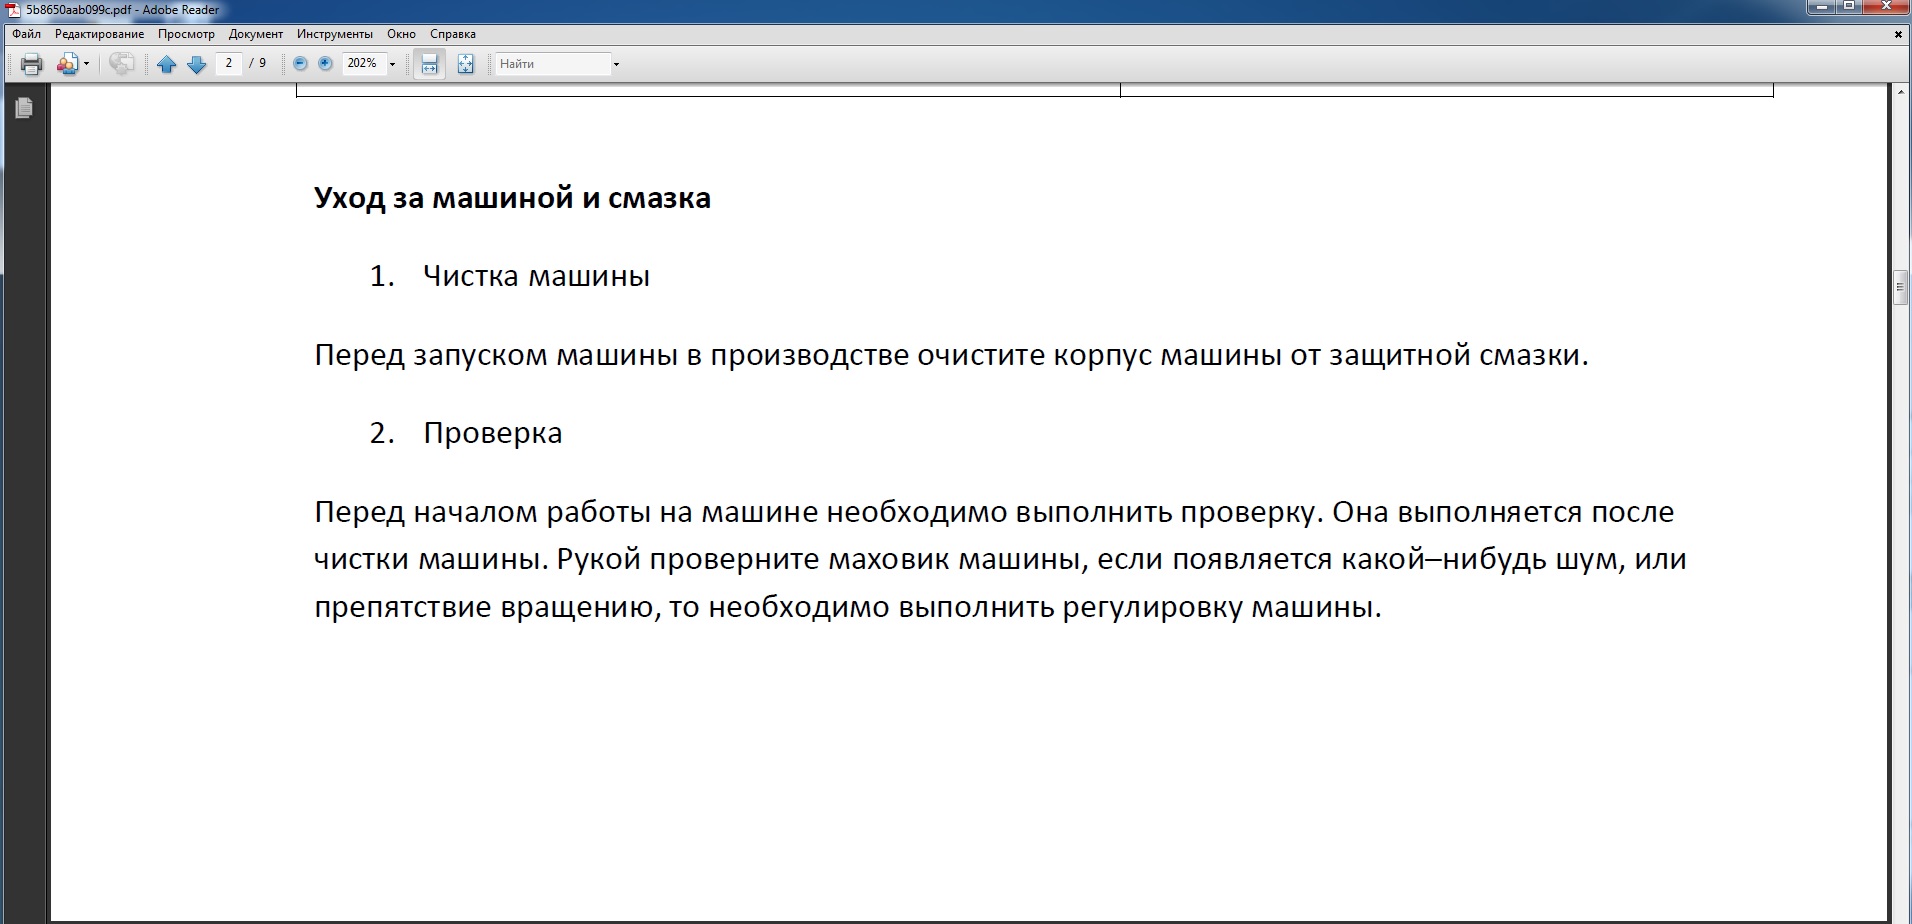Click the list item 'Чистка машины'
The width and height of the screenshot is (1912, 924).
[x=536, y=276]
